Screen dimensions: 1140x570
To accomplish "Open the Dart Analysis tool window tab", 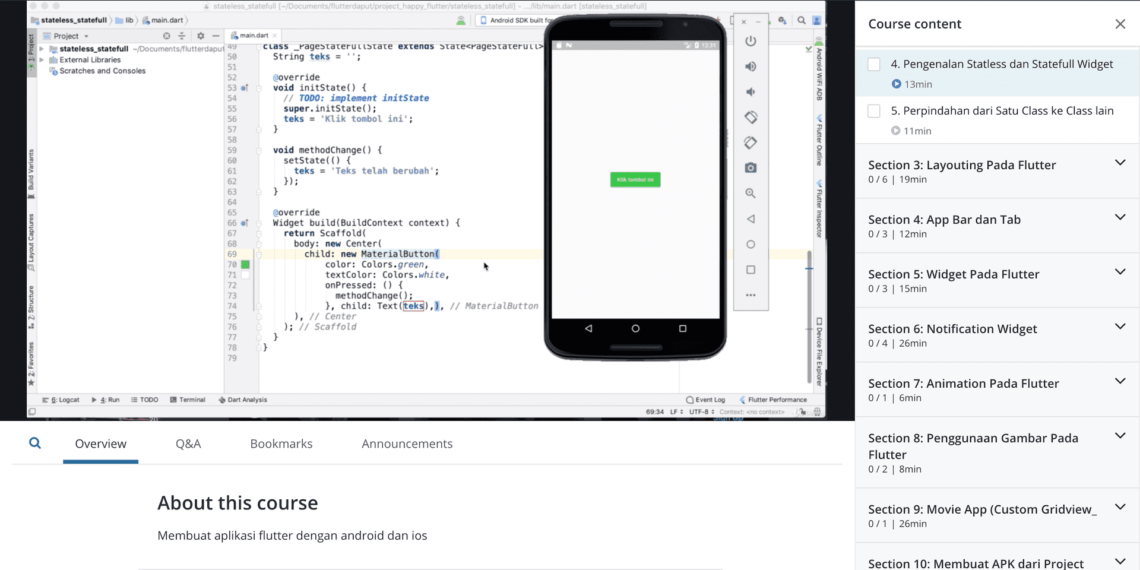I will [x=243, y=400].
